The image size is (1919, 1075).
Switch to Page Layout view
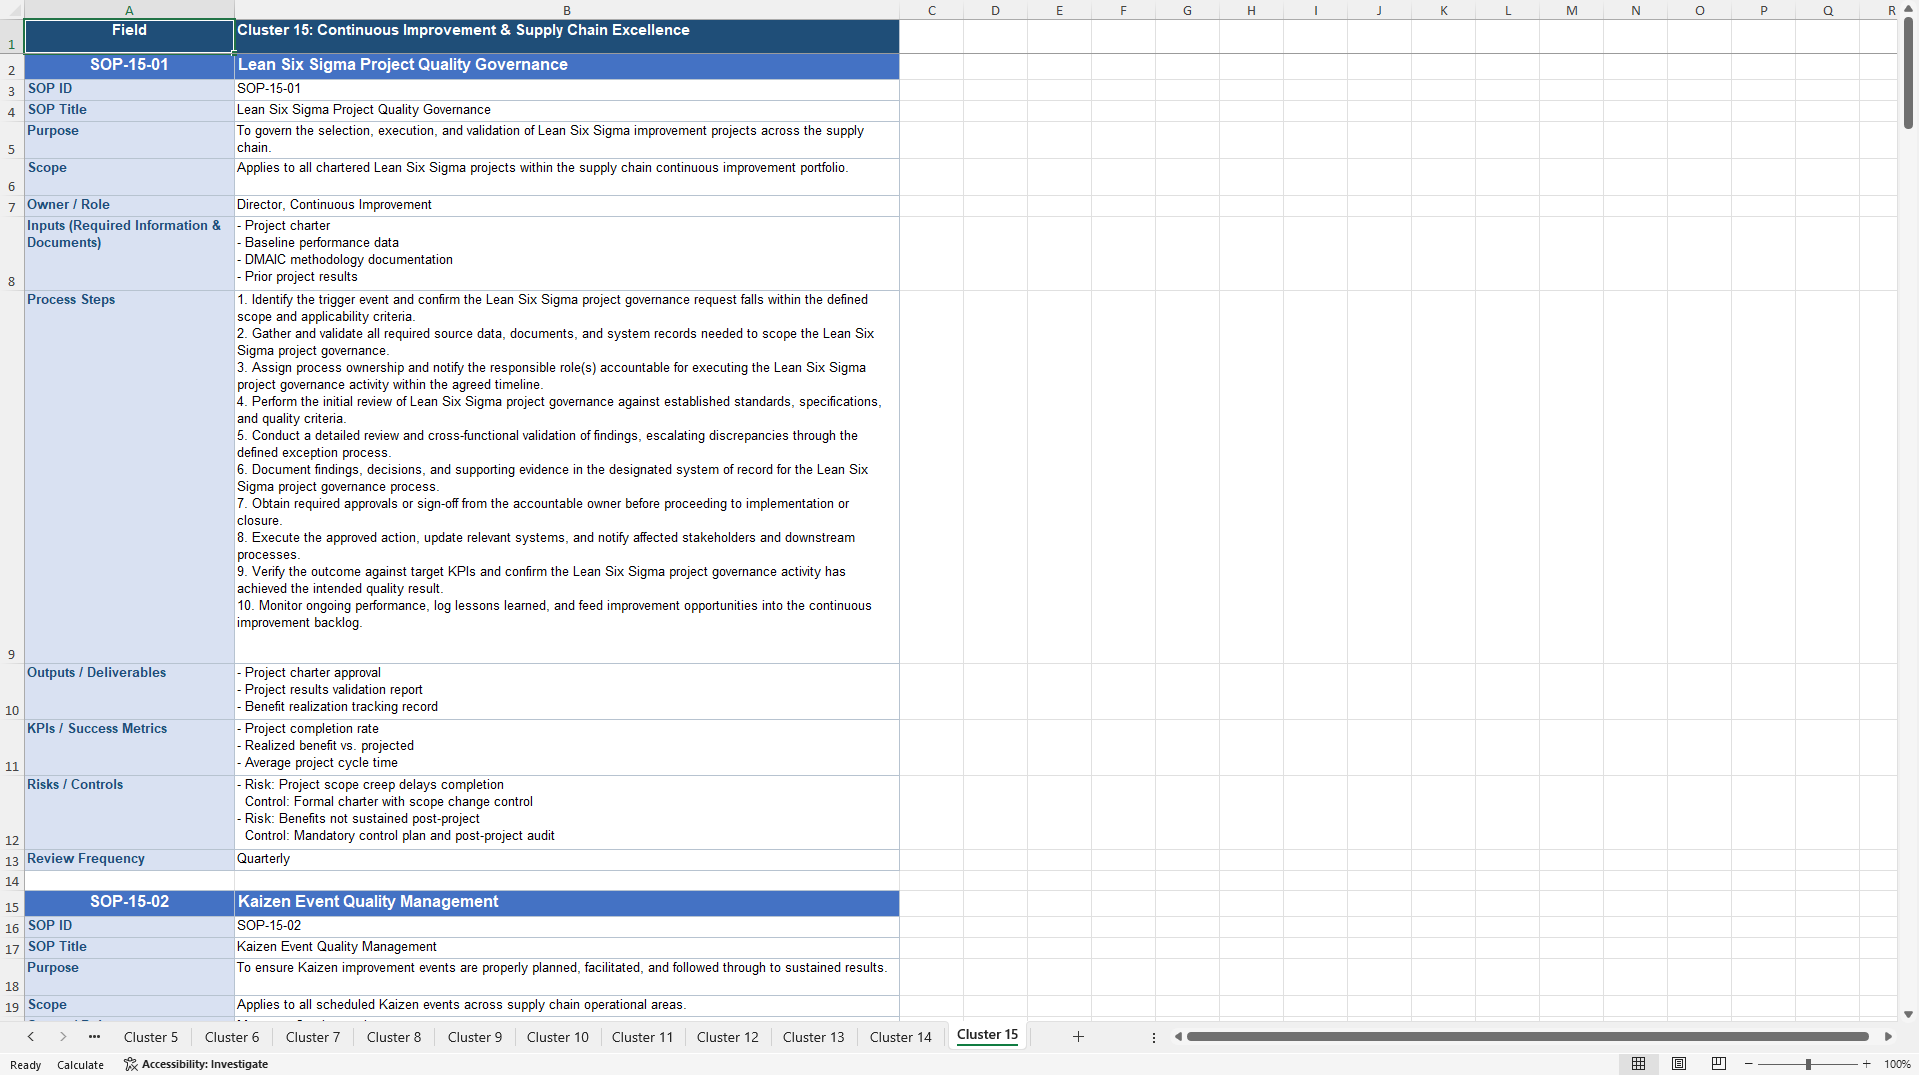[1679, 1064]
